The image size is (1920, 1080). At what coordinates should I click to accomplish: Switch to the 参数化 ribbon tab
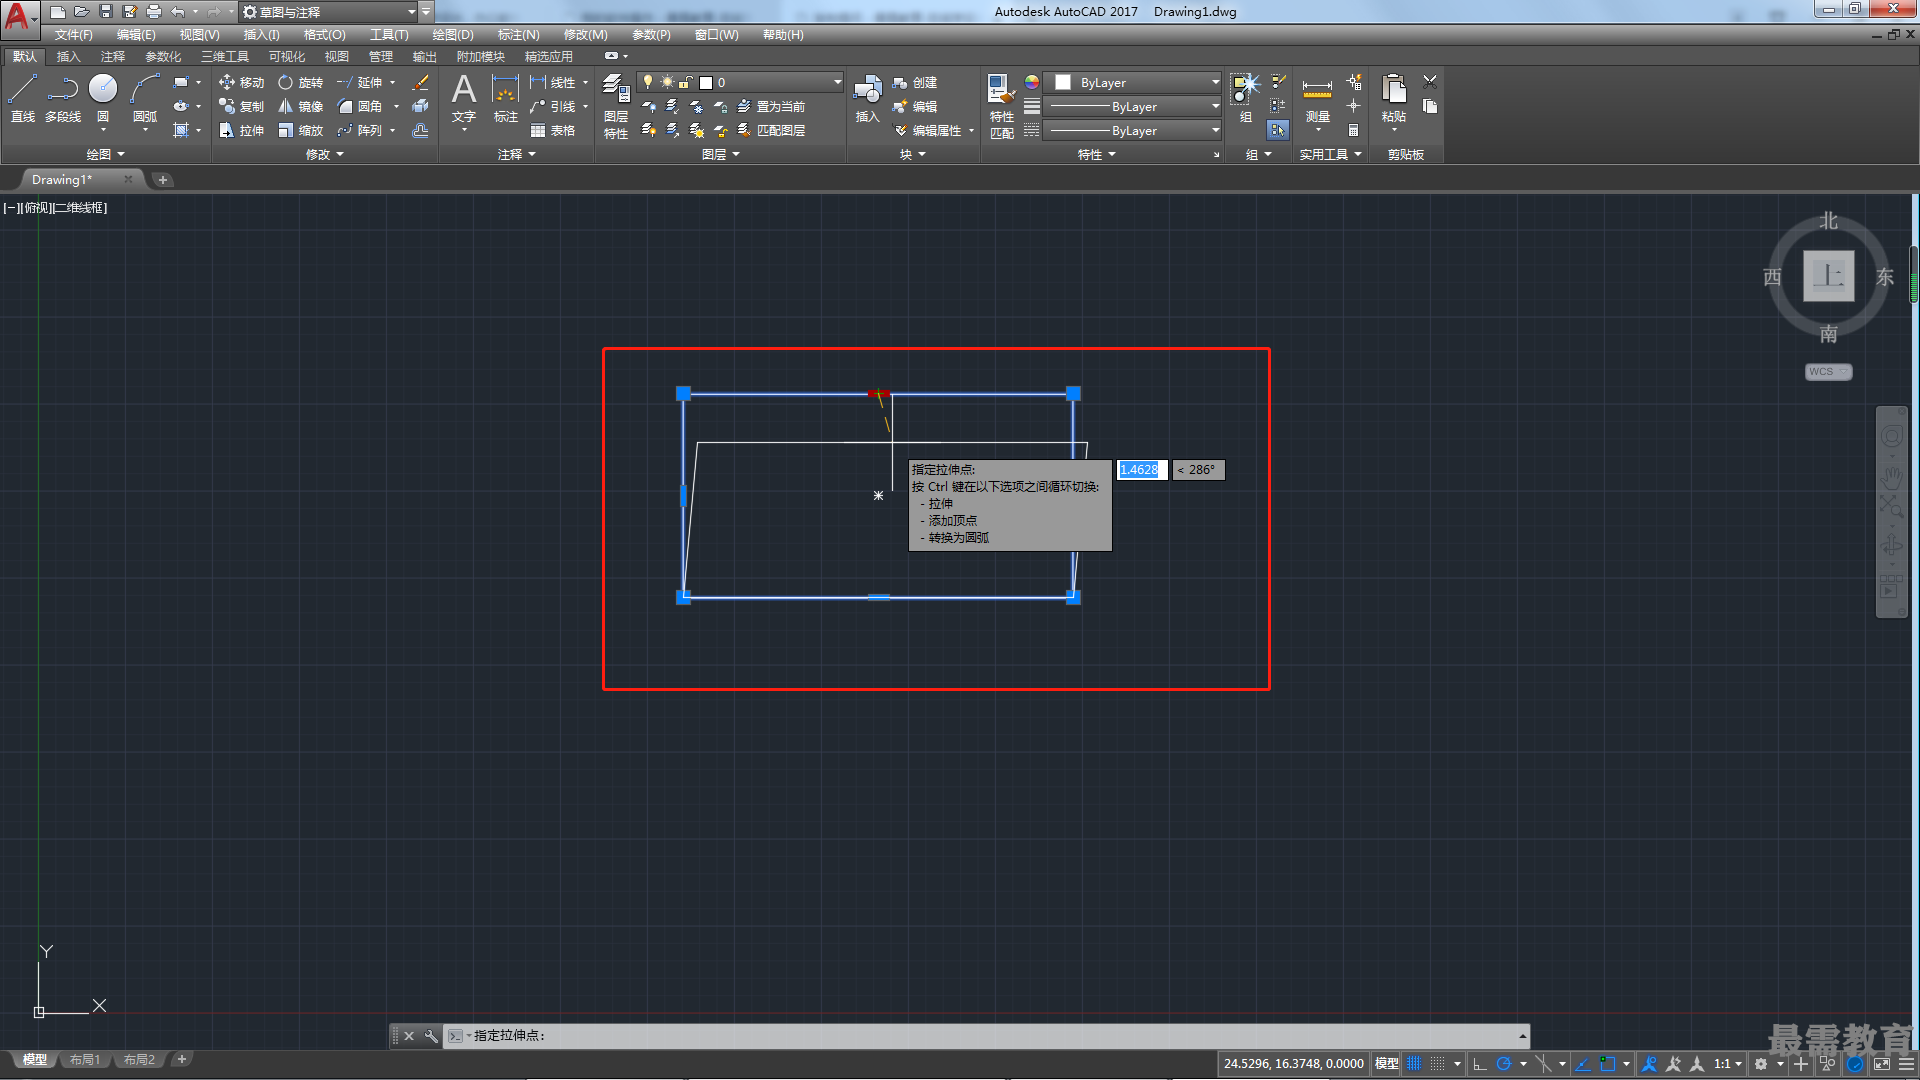pos(163,57)
